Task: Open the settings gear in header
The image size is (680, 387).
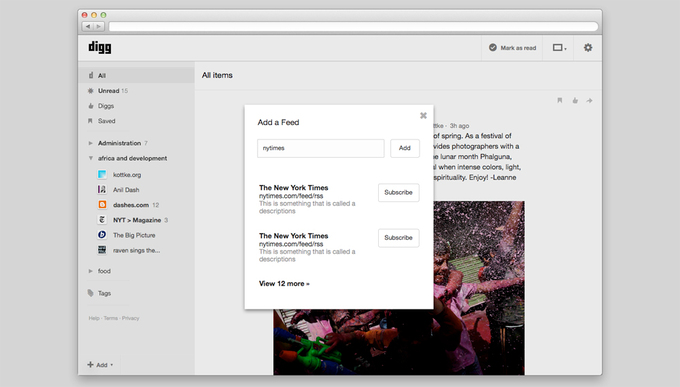Action: 588,48
